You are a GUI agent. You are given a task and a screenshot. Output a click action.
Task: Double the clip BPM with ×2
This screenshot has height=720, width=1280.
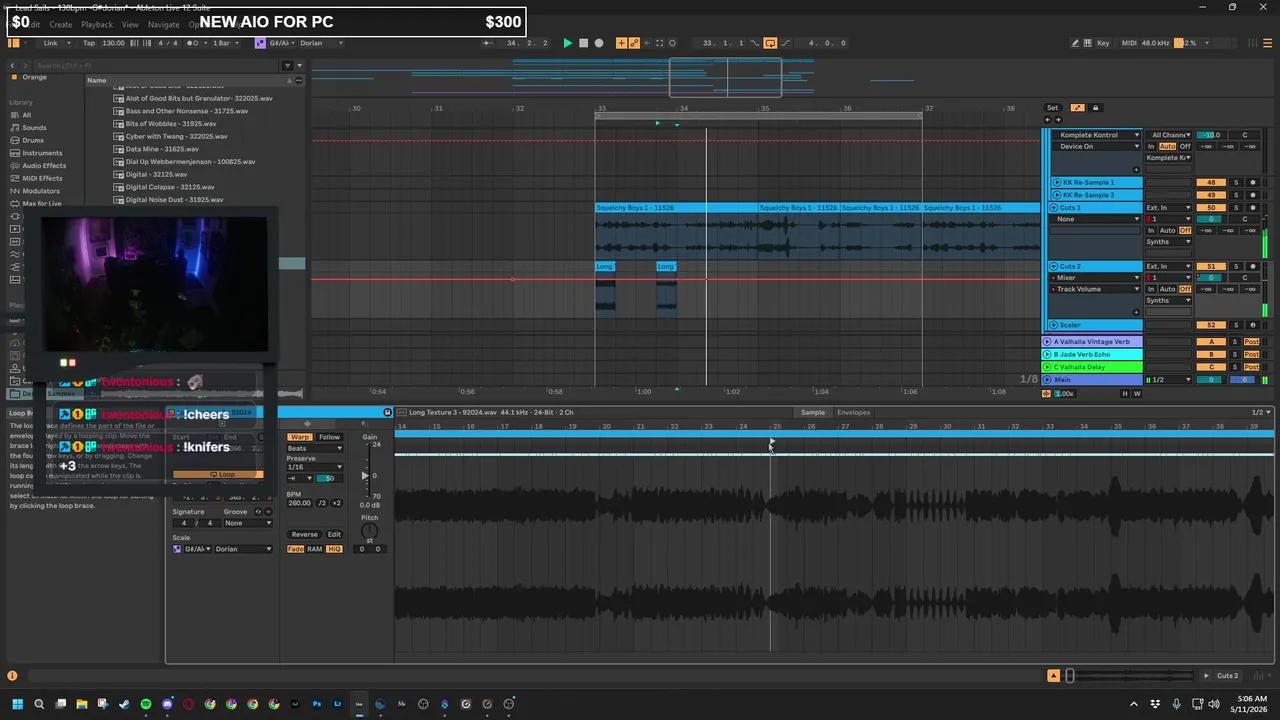click(x=336, y=503)
